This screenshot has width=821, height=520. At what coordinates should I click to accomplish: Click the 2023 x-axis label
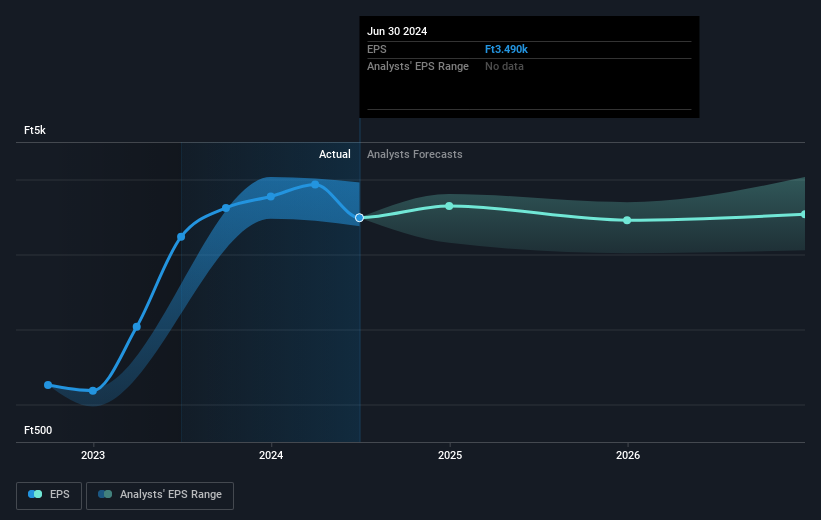pos(93,455)
